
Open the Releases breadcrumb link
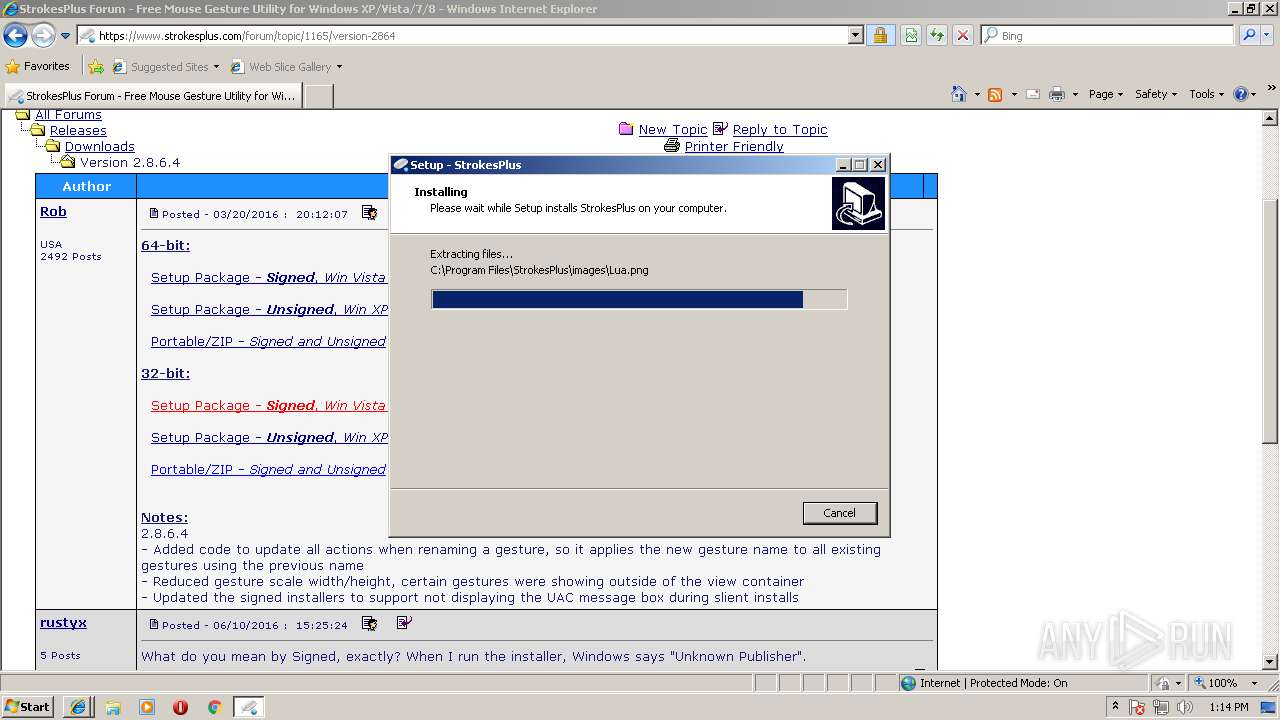point(78,130)
